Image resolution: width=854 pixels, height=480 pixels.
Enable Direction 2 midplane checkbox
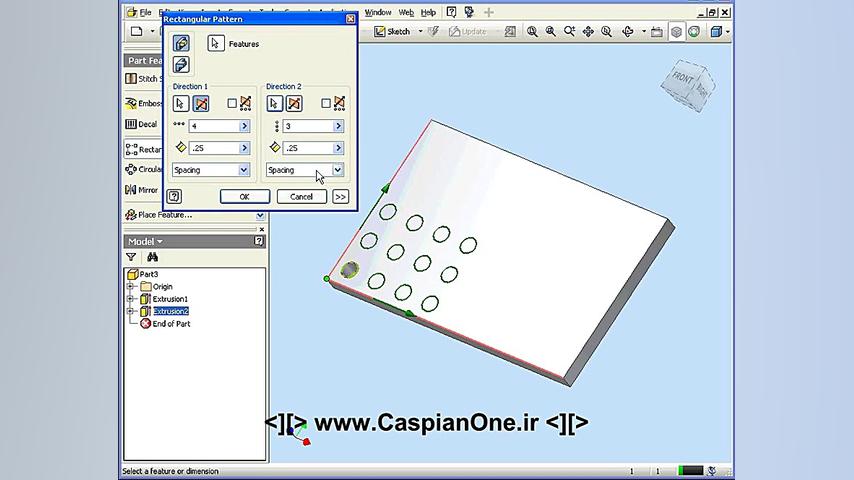point(326,103)
